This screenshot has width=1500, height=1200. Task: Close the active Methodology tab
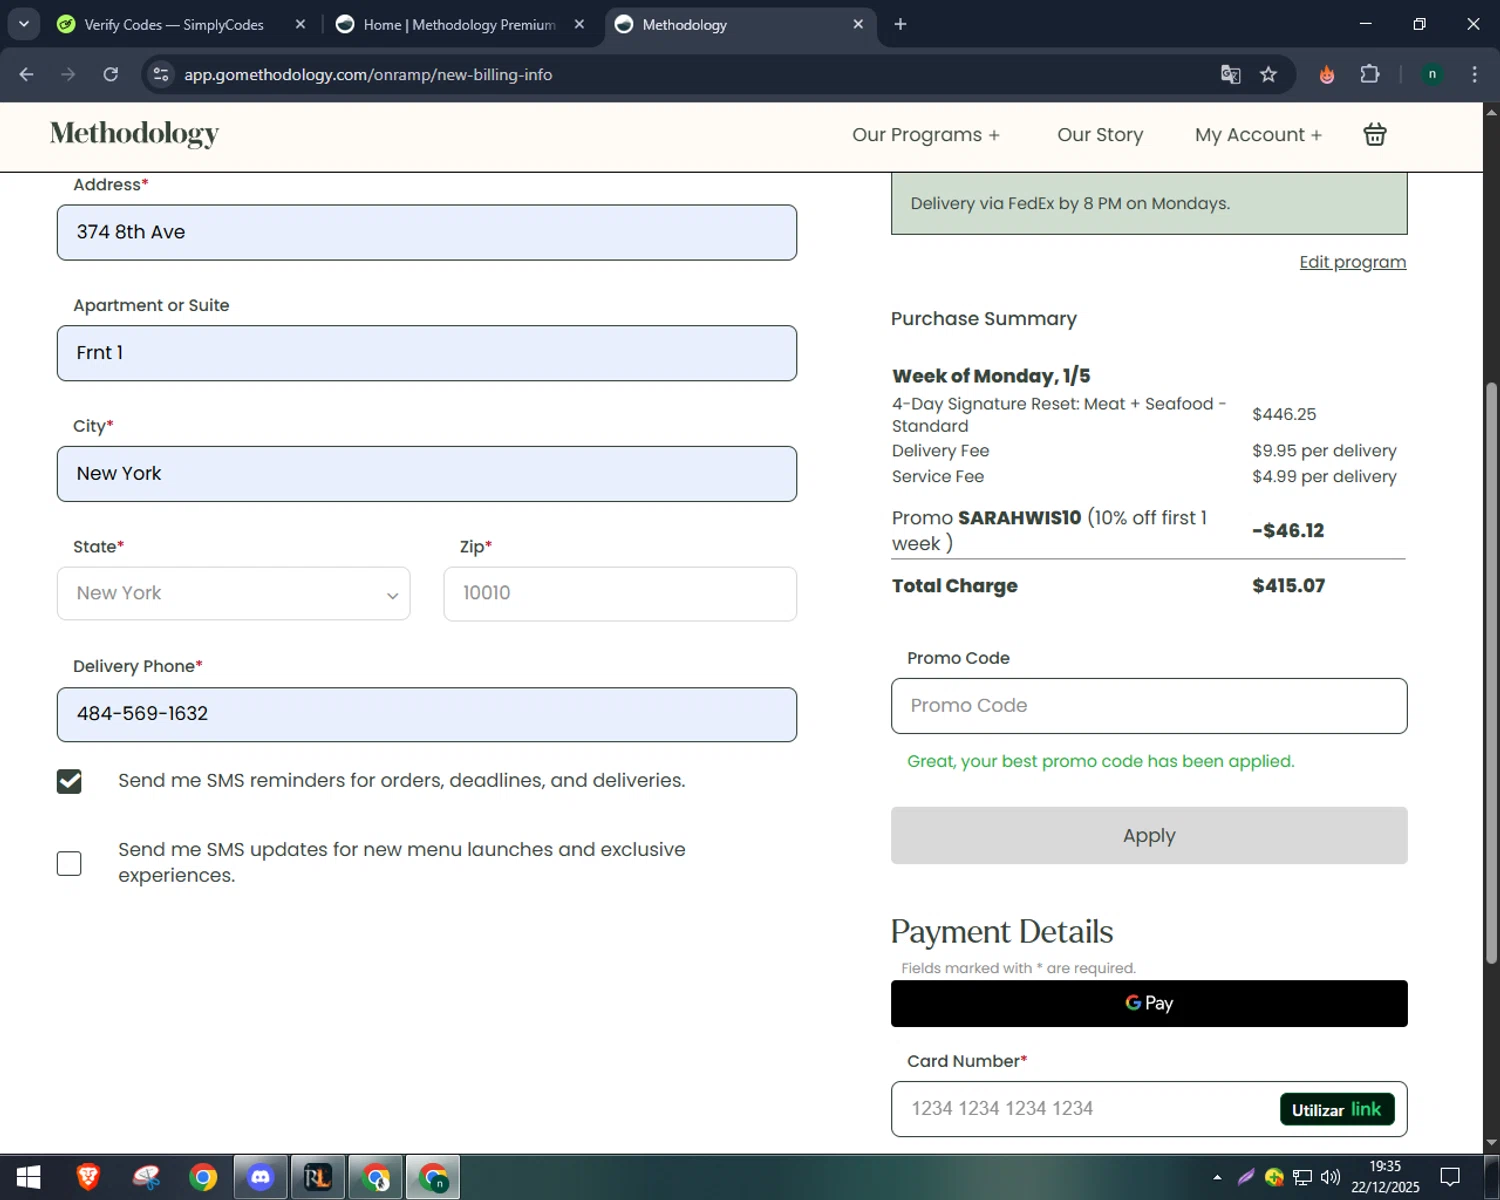tap(858, 24)
